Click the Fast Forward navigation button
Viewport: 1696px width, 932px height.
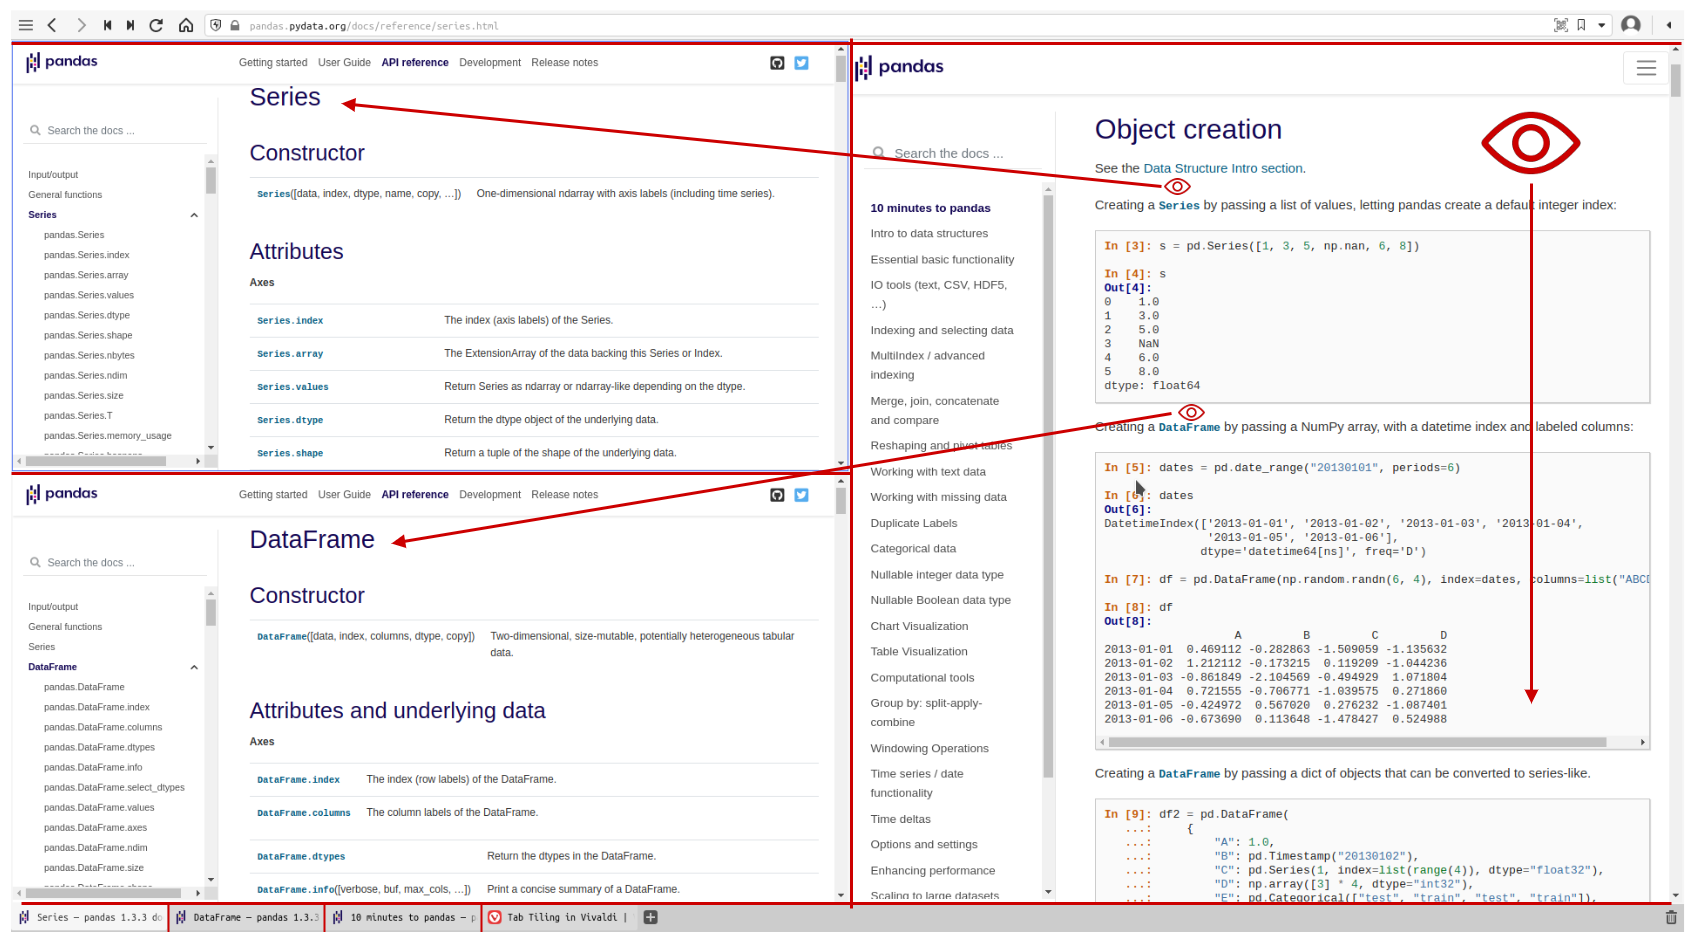coord(131,25)
